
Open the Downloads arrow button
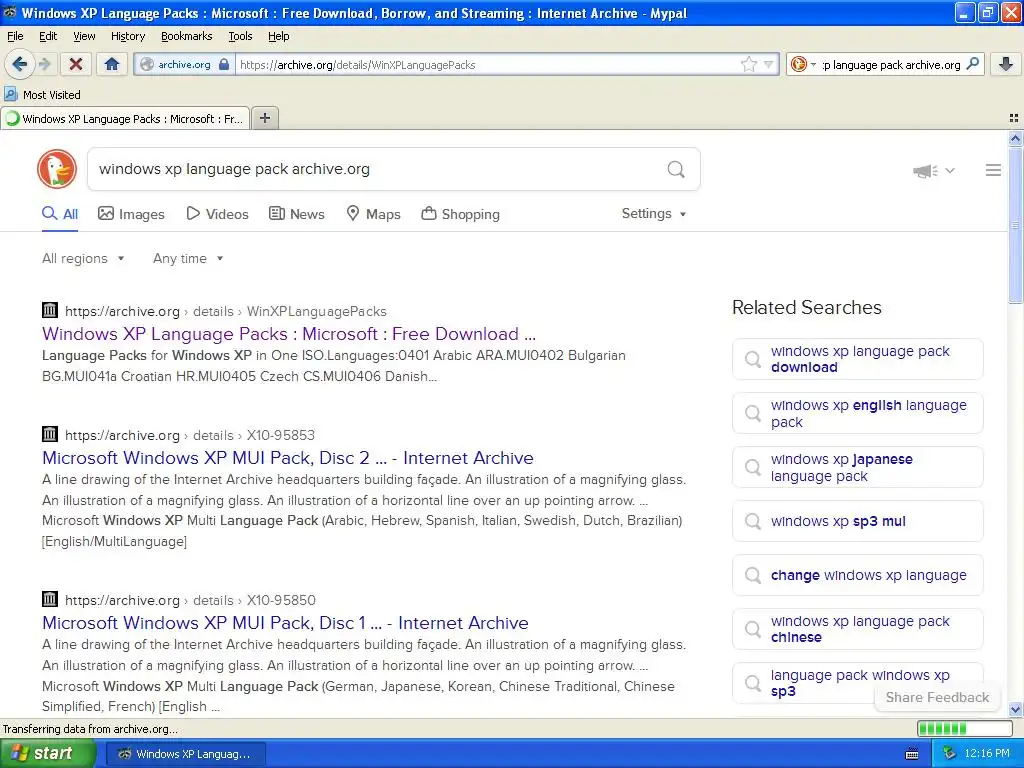pos(1006,64)
